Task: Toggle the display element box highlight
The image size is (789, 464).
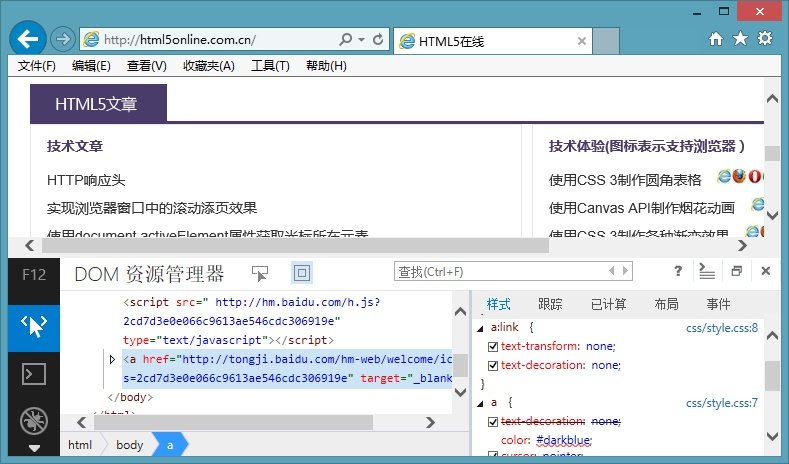Action: [302, 273]
